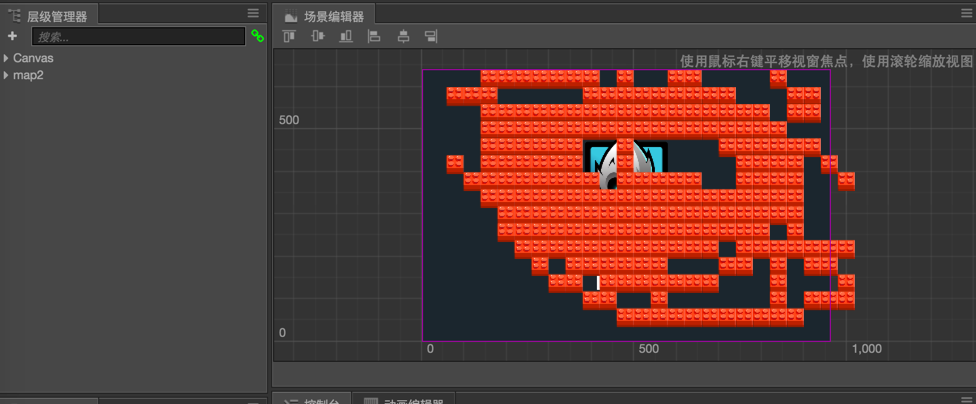Switch to the 场景编辑器 tab
Image resolution: width=976 pixels, height=404 pixels.
click(324, 15)
